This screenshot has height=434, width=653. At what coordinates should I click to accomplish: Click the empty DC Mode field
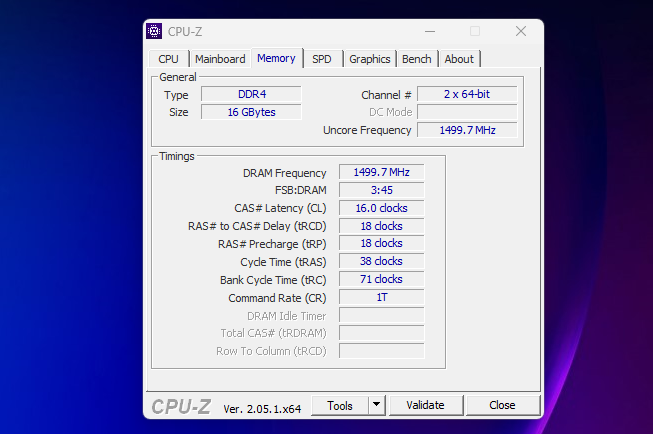[467, 112]
